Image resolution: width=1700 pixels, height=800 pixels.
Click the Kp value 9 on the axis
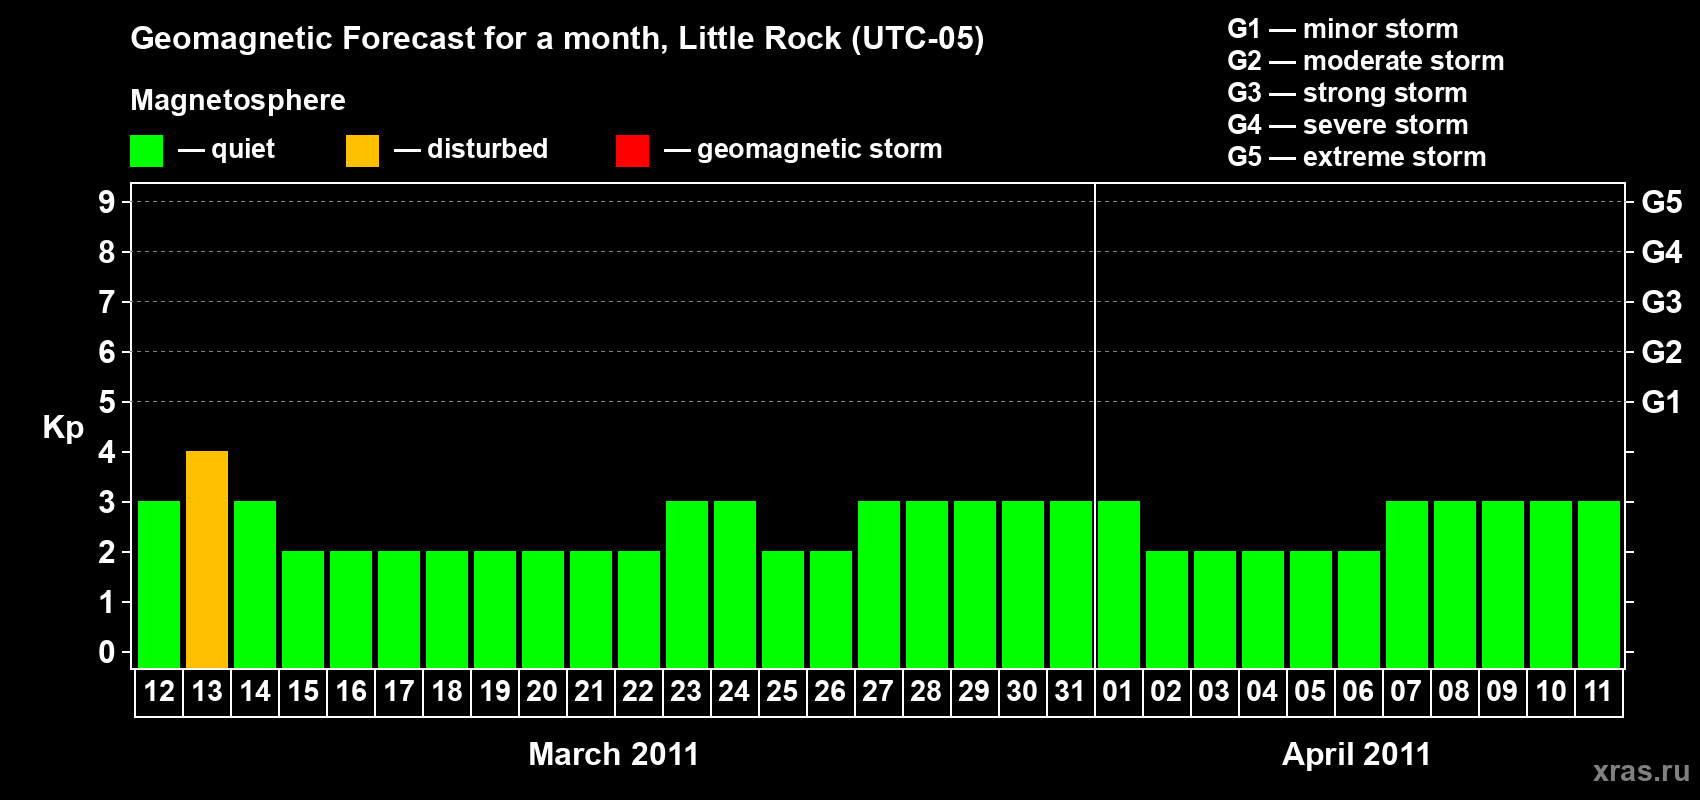coord(107,202)
